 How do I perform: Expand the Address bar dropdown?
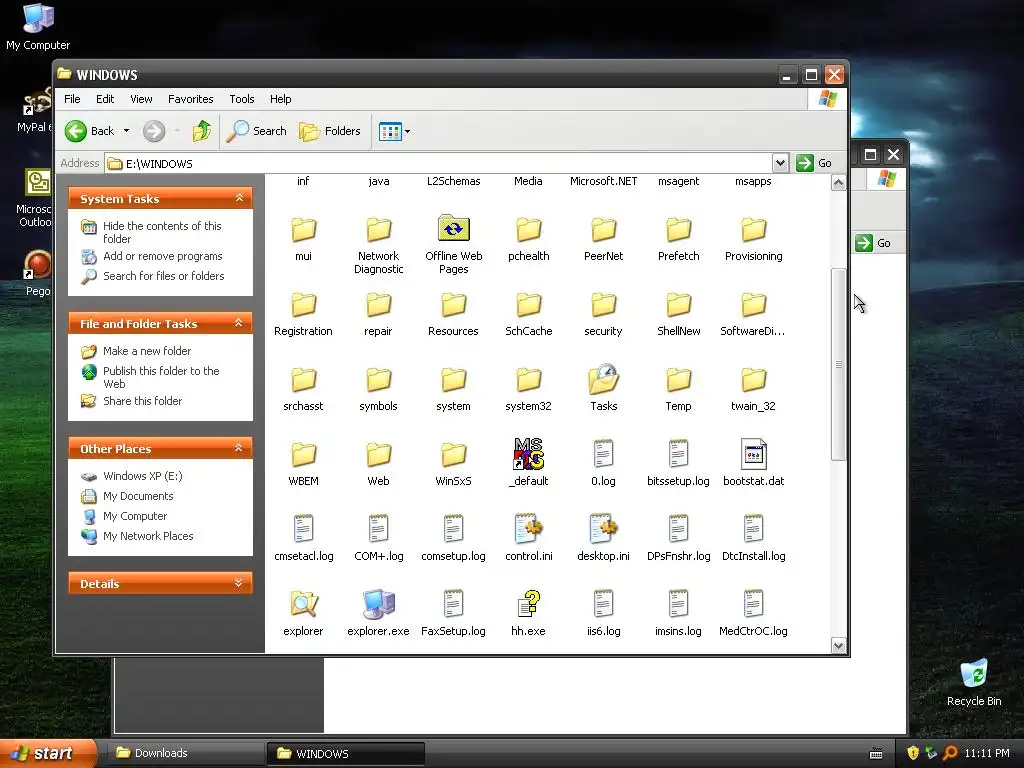click(x=780, y=163)
